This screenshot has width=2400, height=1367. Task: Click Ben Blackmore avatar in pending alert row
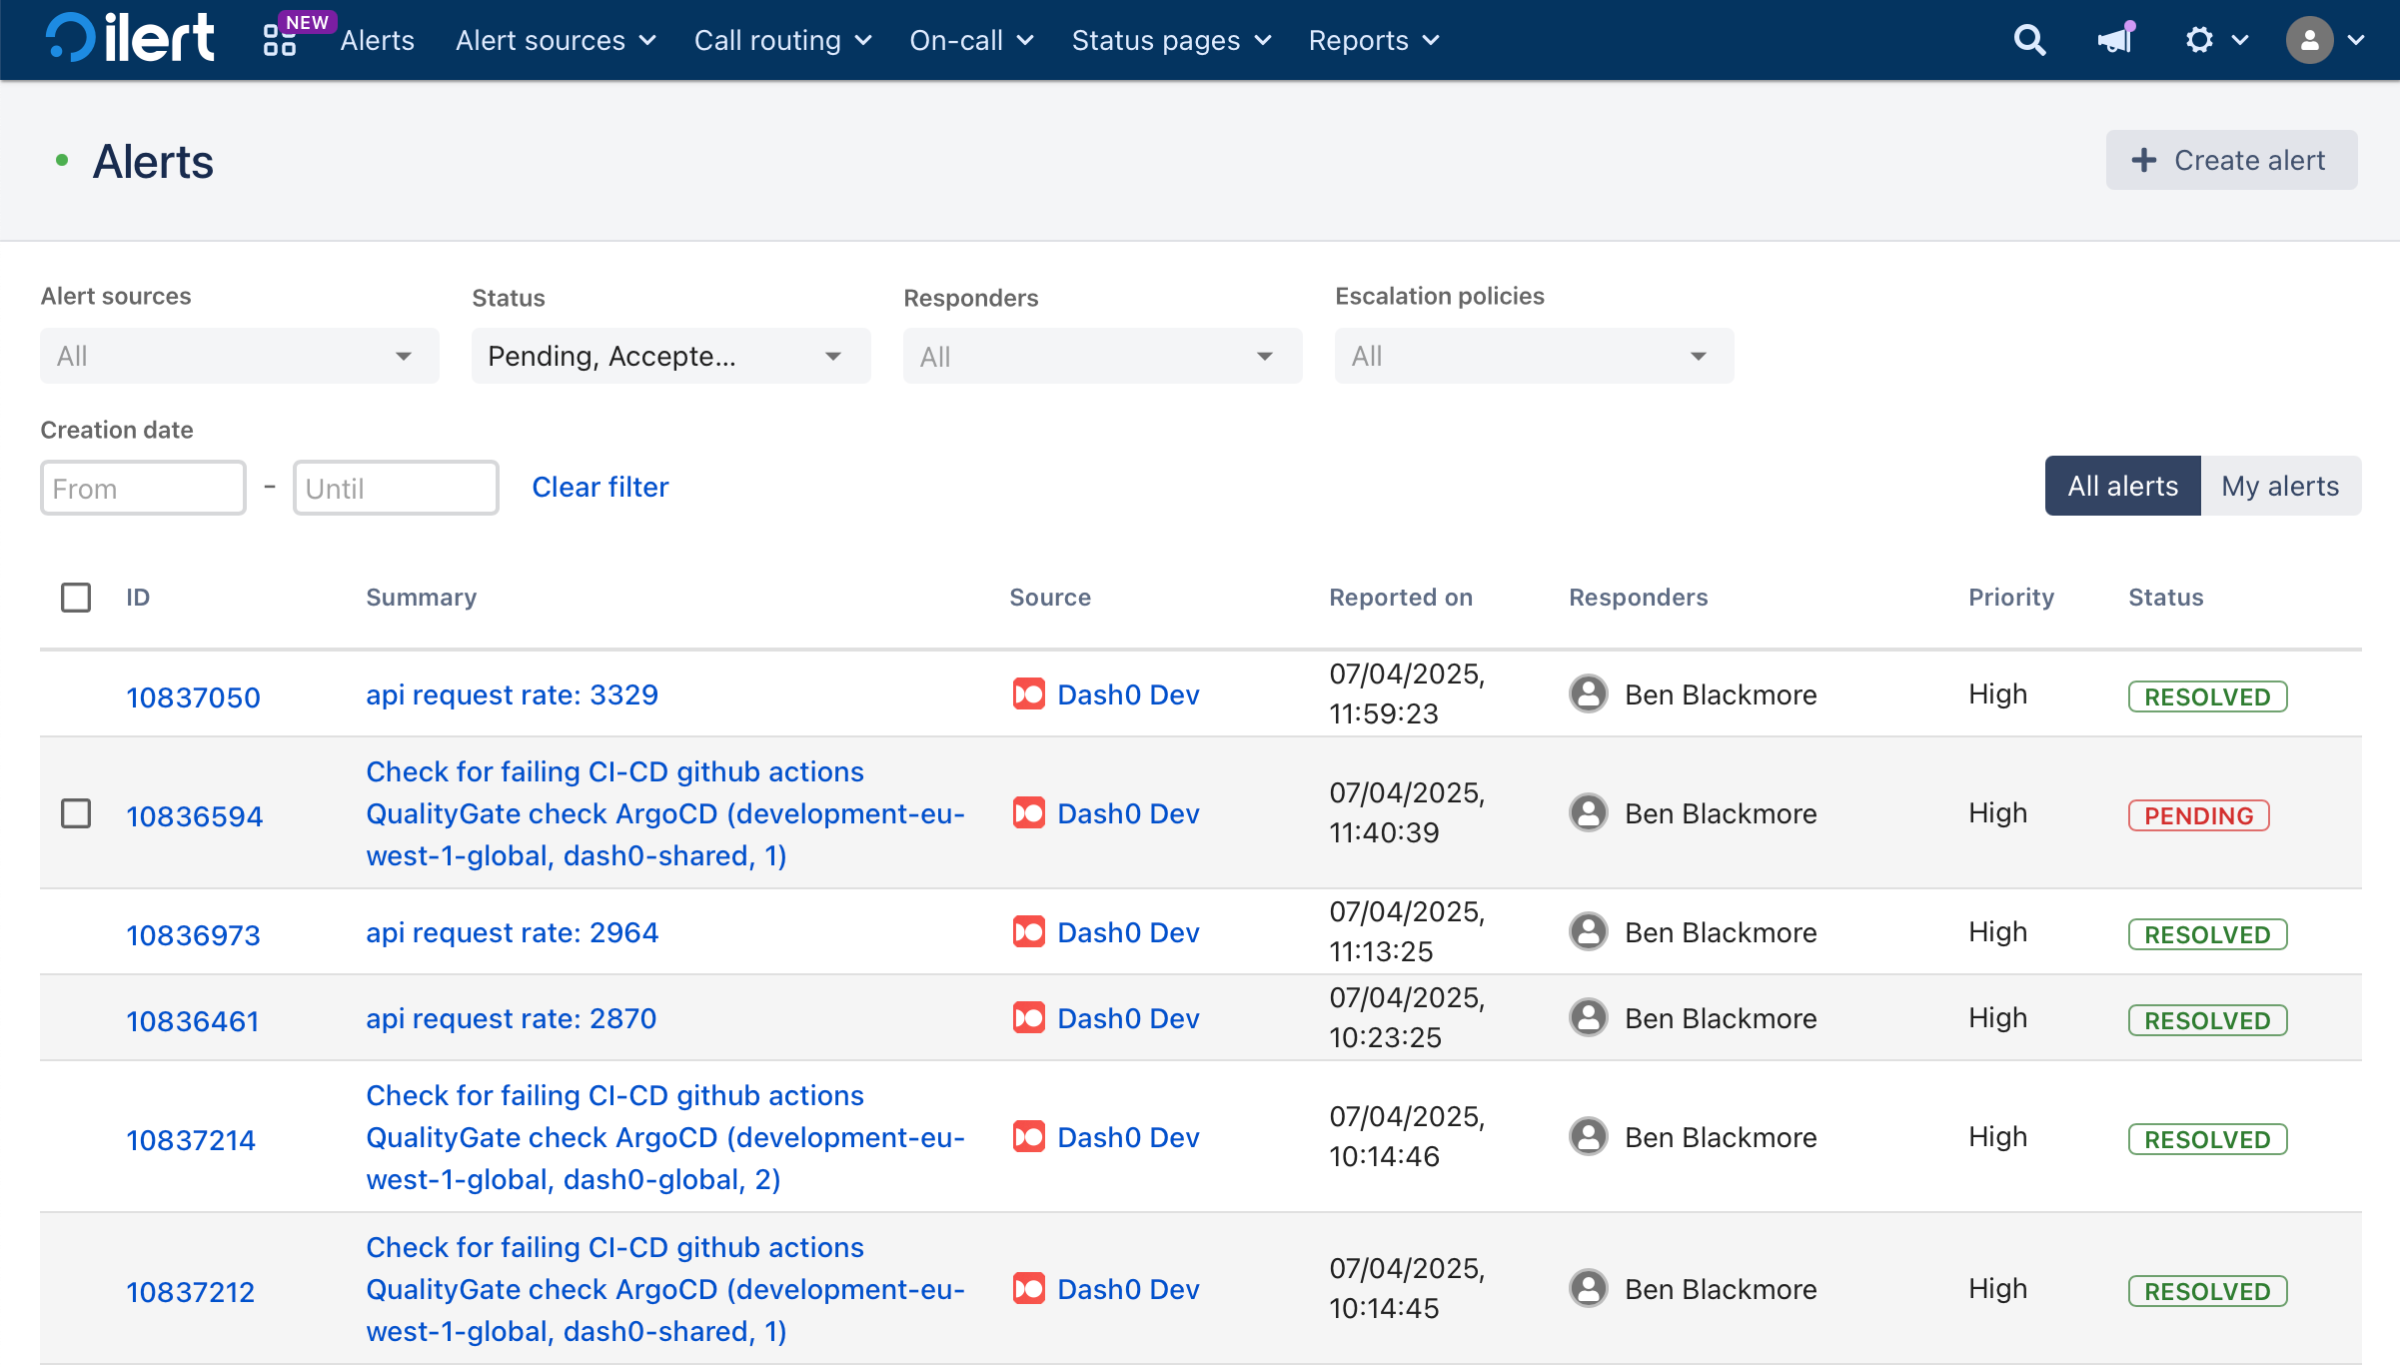click(x=1588, y=813)
